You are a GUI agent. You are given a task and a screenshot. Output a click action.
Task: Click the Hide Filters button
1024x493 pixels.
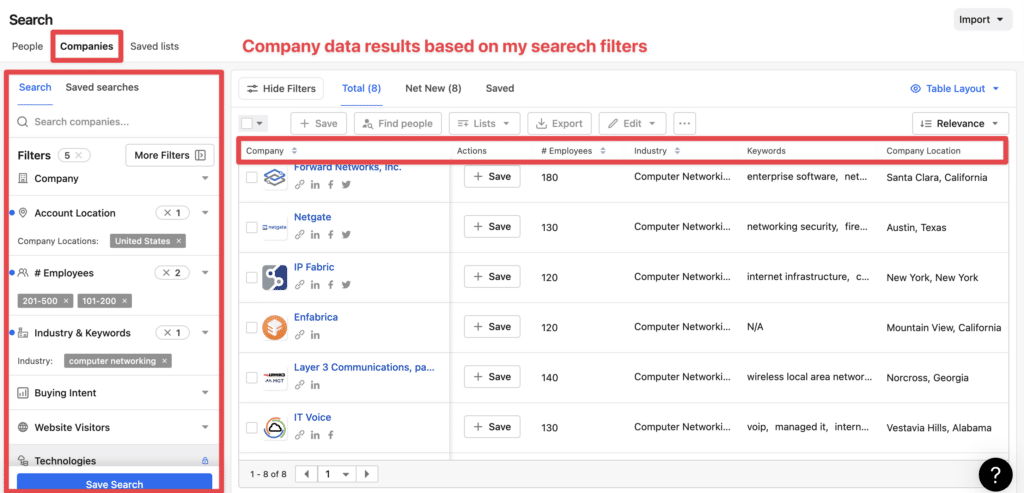[281, 89]
